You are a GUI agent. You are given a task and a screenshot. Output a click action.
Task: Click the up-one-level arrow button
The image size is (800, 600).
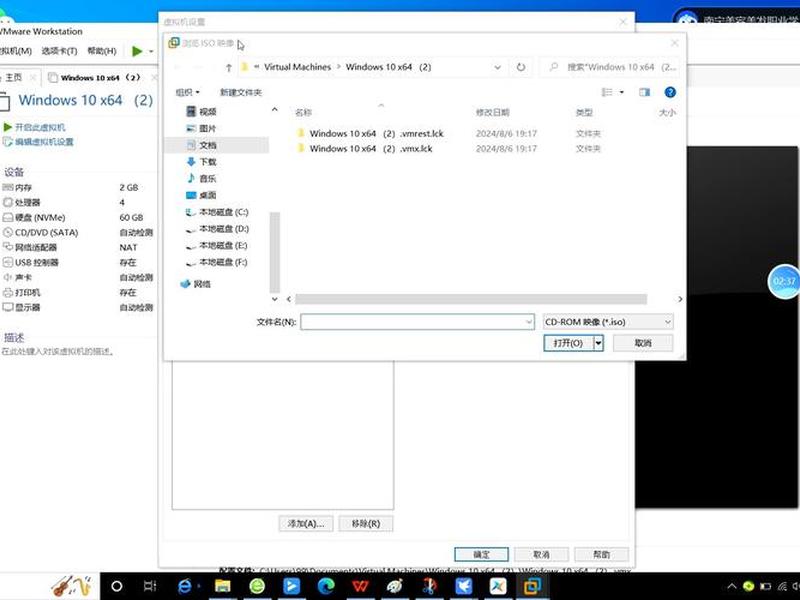(229, 67)
